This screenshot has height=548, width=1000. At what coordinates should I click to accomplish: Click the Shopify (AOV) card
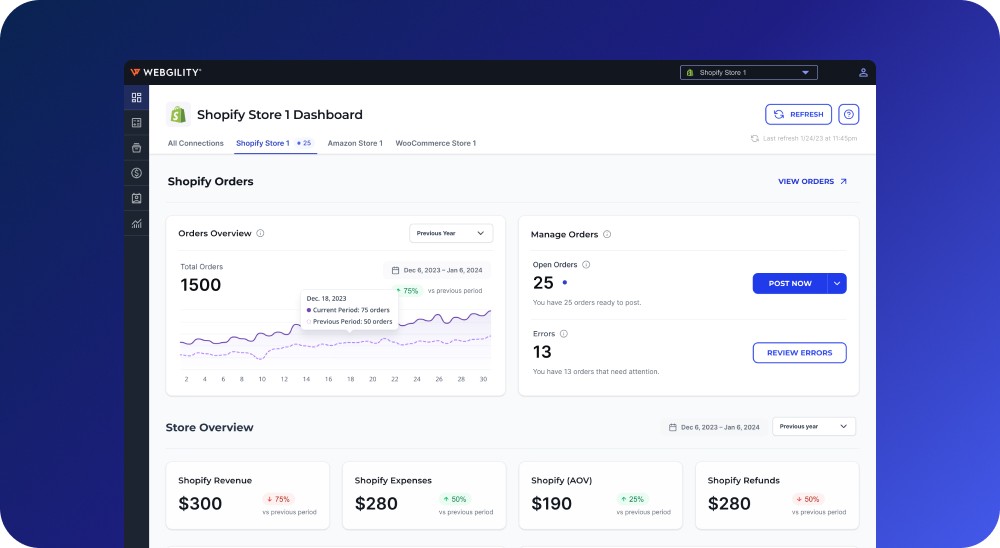coord(601,496)
